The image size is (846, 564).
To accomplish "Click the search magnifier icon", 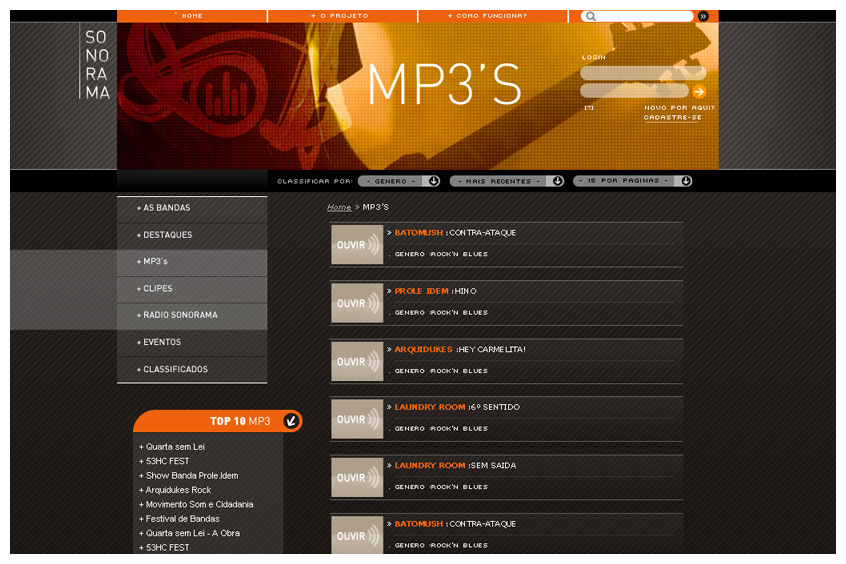I will click(x=591, y=16).
